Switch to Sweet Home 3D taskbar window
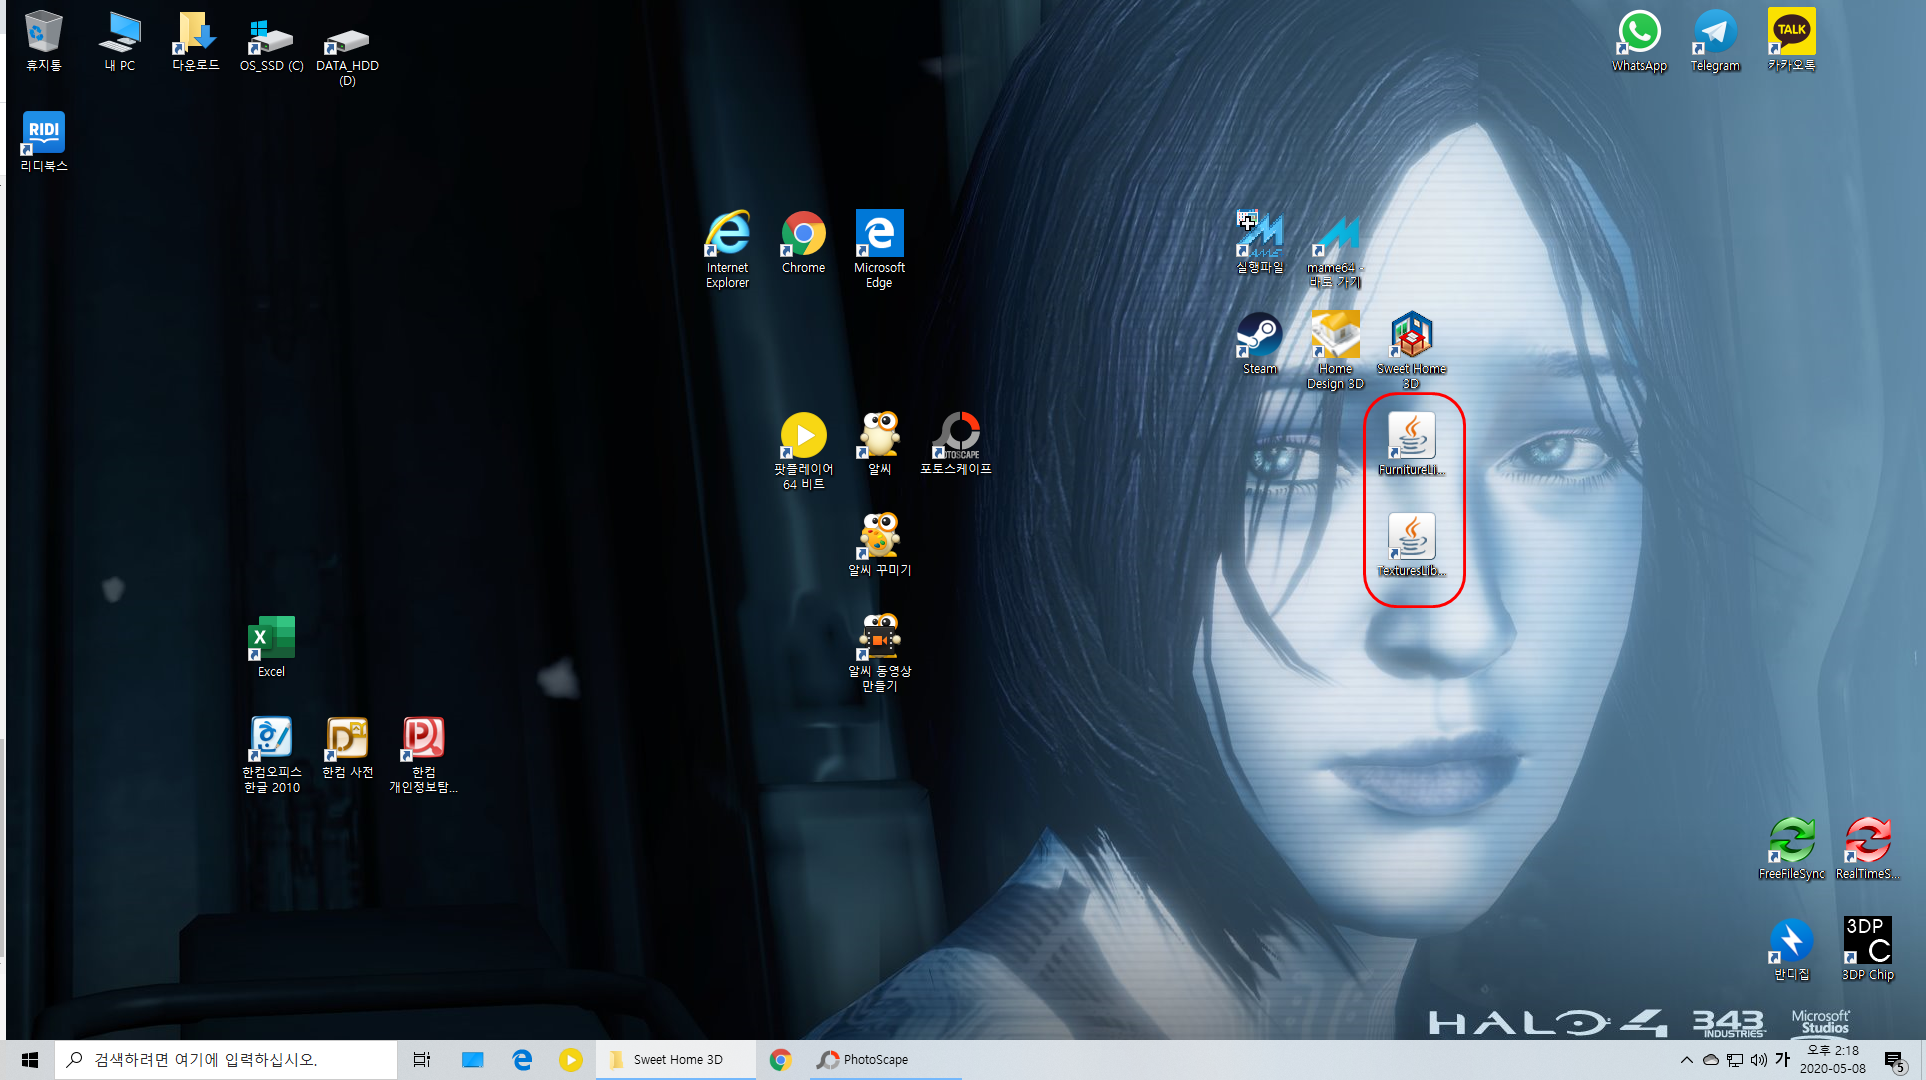 (676, 1059)
